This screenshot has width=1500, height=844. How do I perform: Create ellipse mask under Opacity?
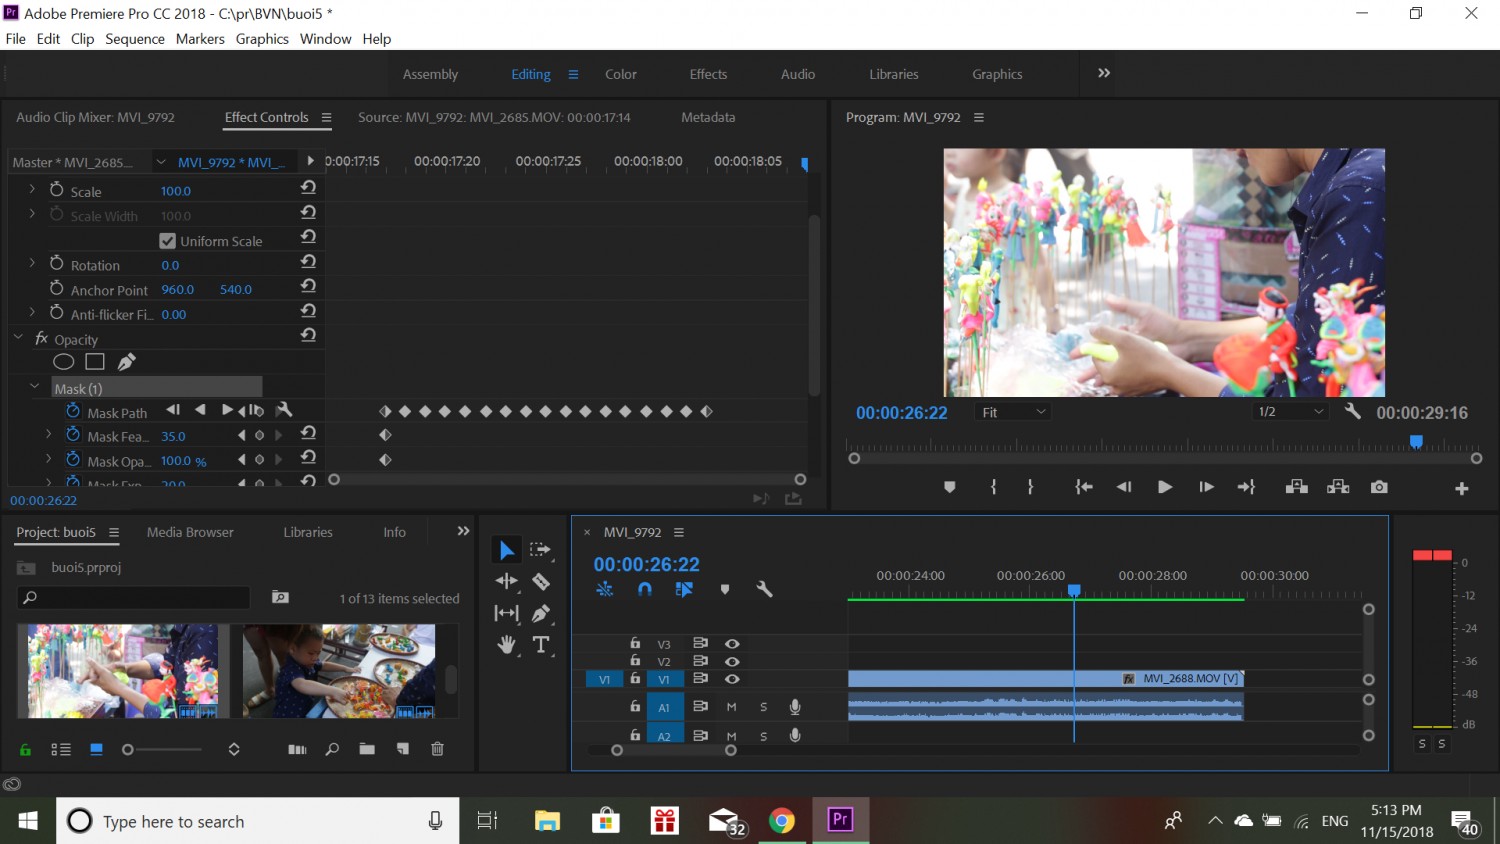click(64, 362)
